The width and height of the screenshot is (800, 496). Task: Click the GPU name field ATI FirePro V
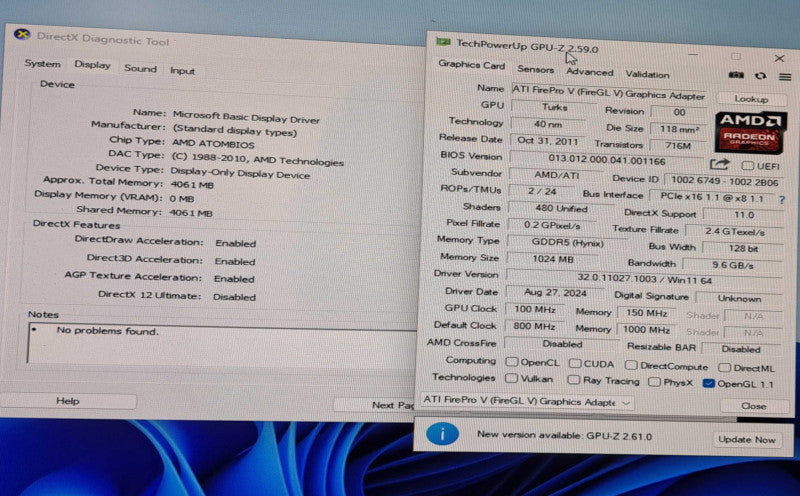(608, 93)
